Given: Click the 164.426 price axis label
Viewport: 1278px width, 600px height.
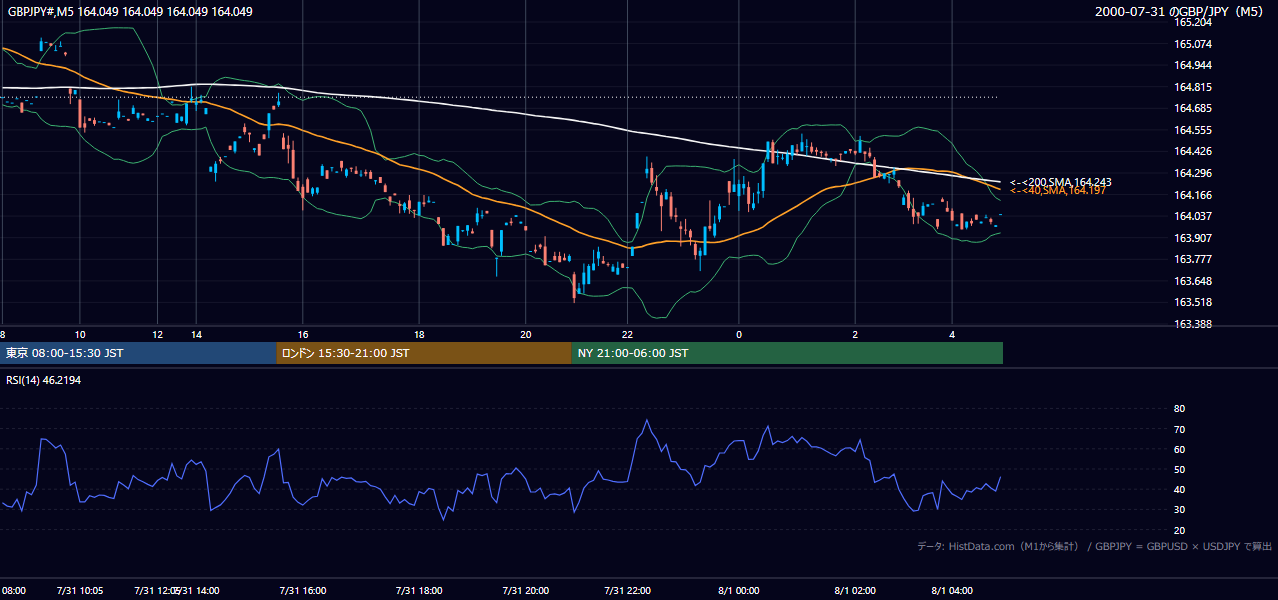Looking at the screenshot, I should tap(1193, 151).
